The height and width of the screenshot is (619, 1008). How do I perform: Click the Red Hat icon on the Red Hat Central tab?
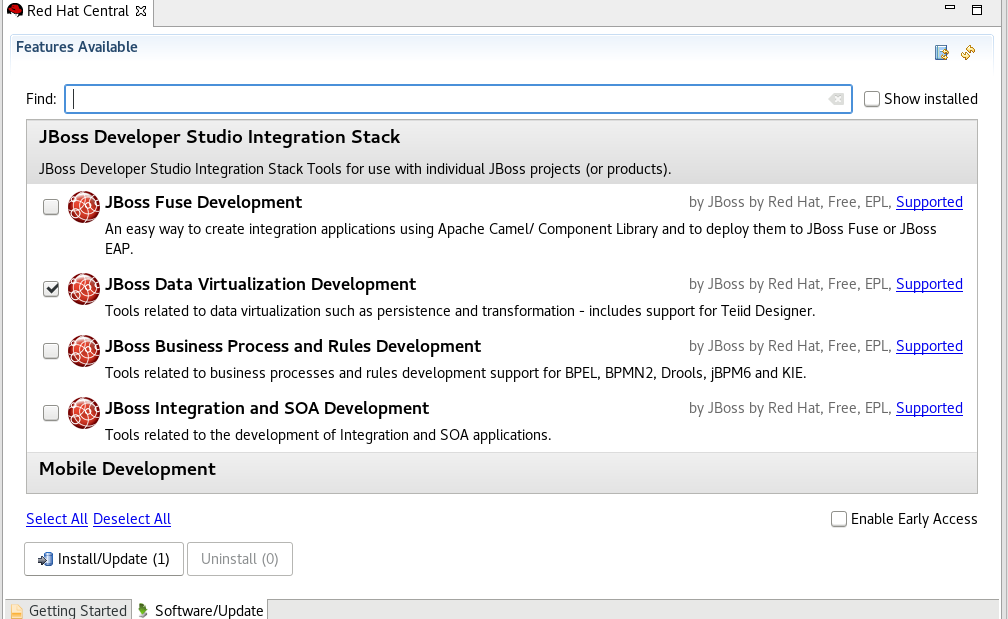coord(14,11)
